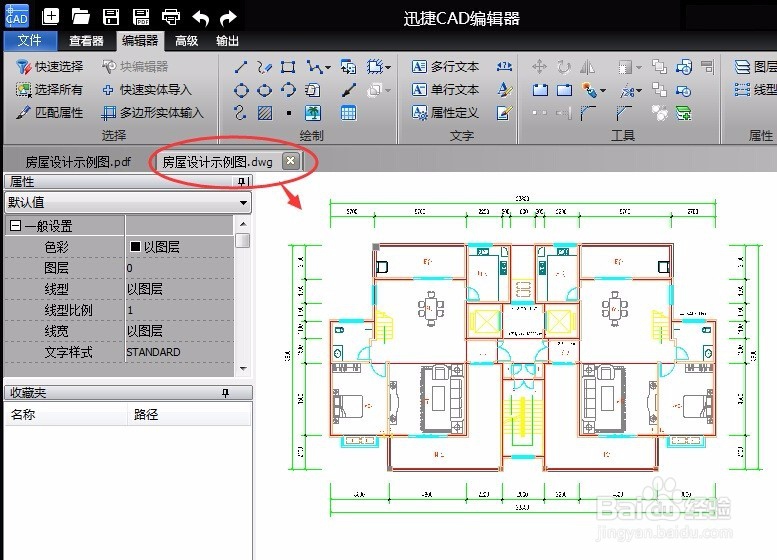Click the properties scrollbar down arrow

coord(243,369)
